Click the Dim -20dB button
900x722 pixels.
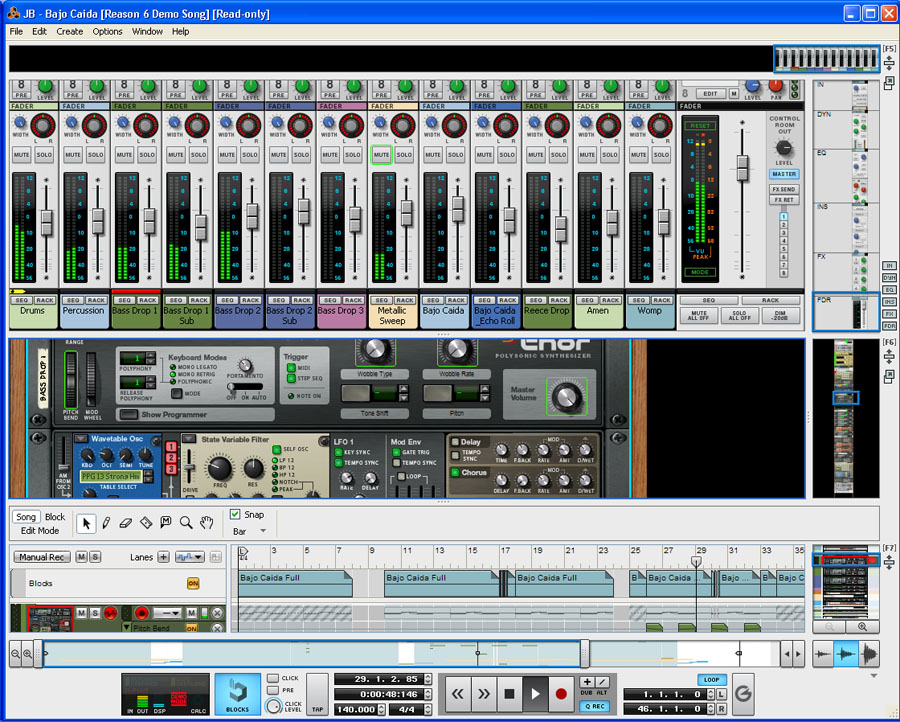(x=780, y=316)
